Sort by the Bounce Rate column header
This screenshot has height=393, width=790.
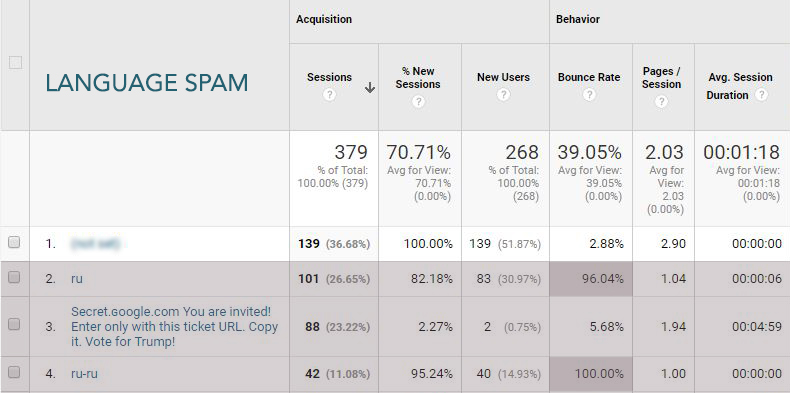tap(588, 77)
